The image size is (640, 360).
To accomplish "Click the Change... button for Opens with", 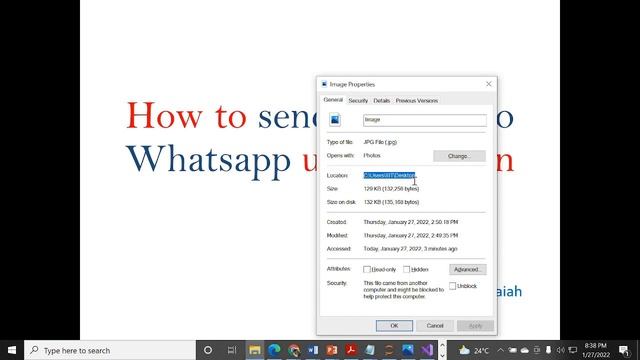I will coord(459,156).
